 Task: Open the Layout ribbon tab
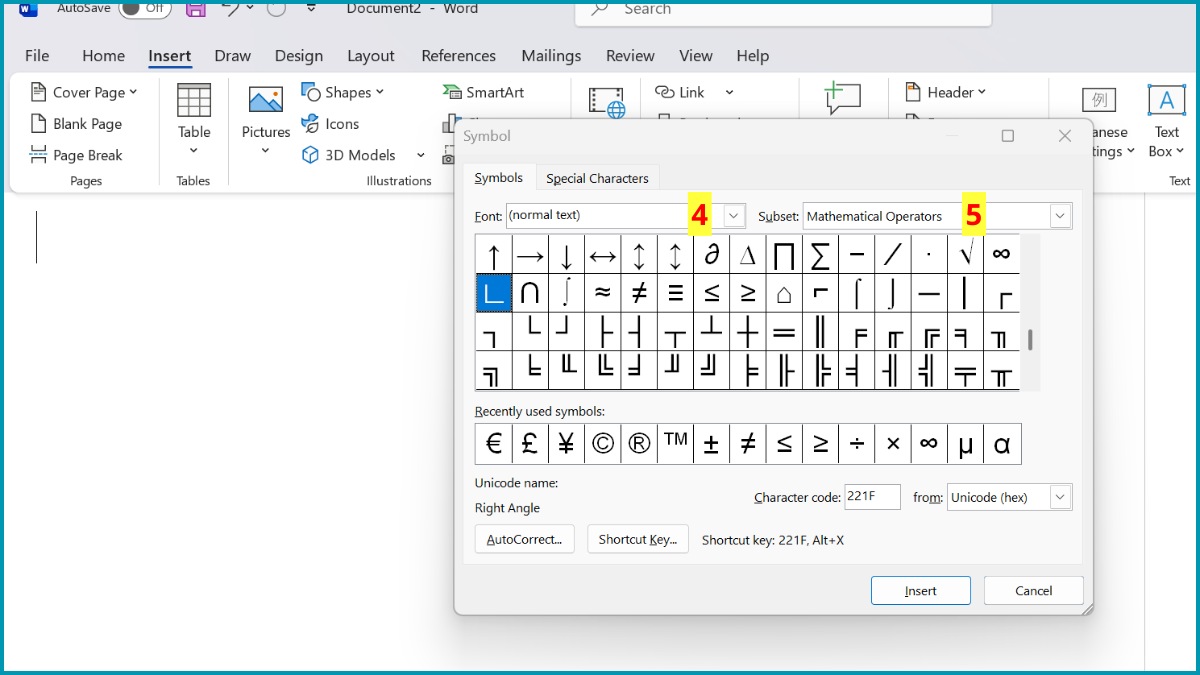tap(371, 56)
